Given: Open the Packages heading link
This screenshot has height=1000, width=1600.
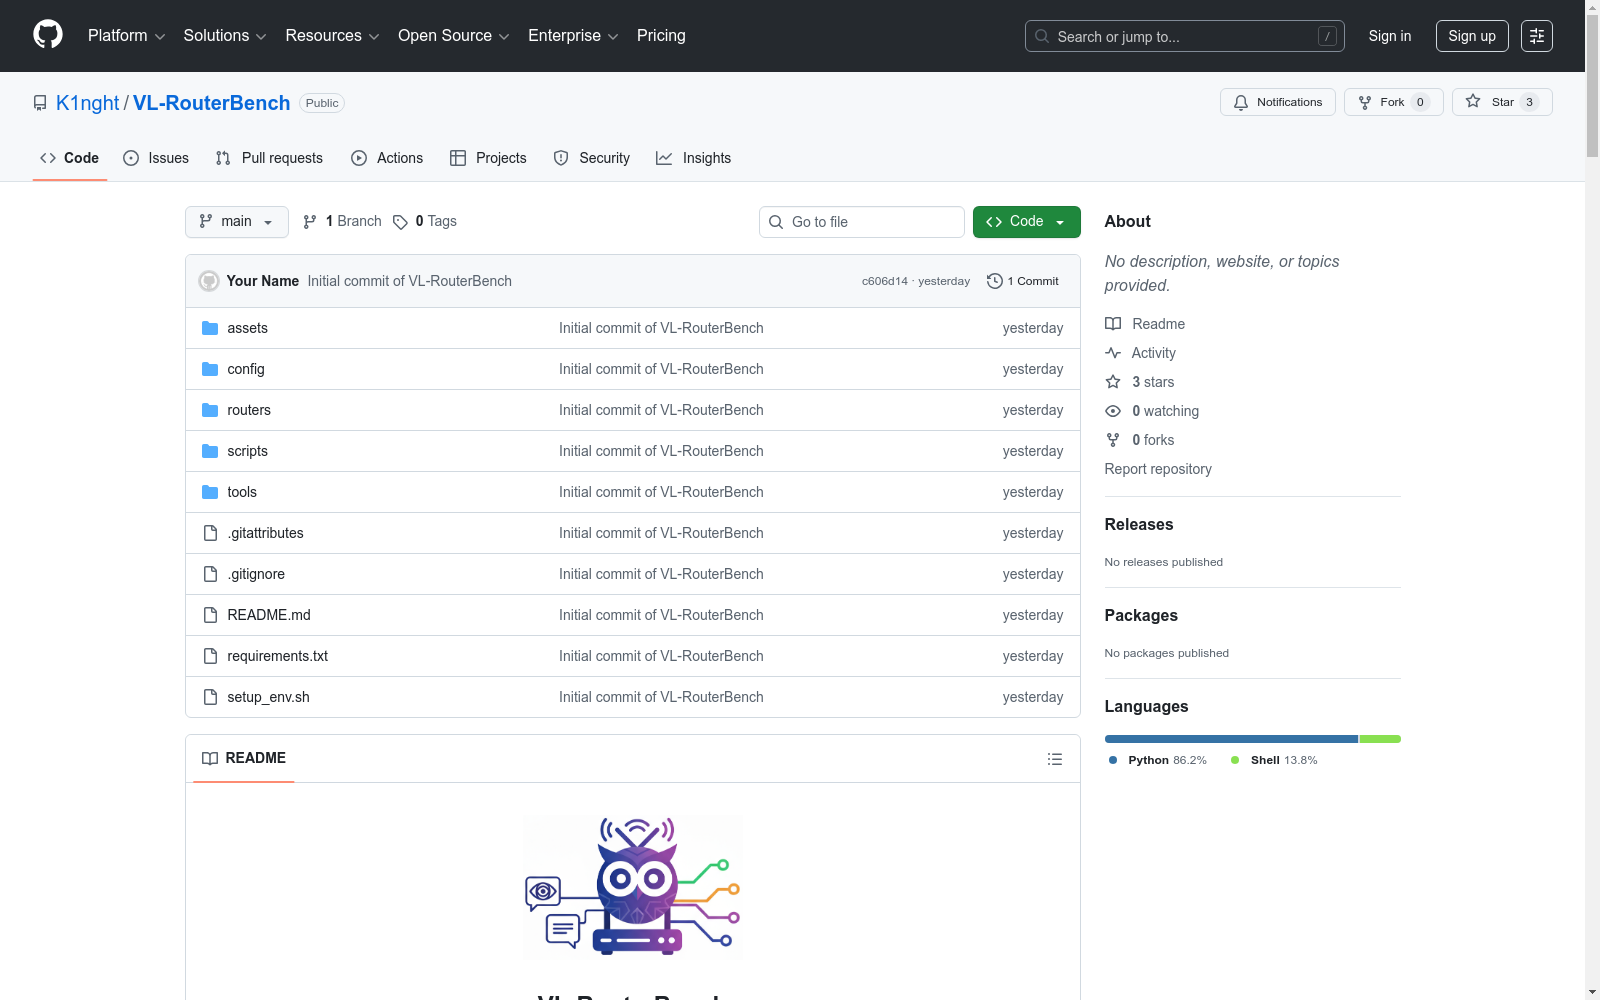Looking at the screenshot, I should 1141,615.
